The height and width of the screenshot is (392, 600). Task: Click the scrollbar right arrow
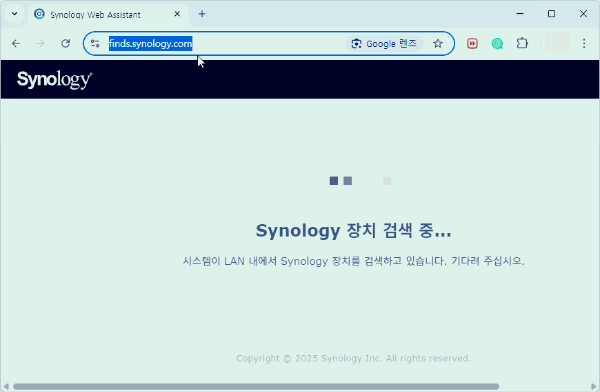point(594,386)
